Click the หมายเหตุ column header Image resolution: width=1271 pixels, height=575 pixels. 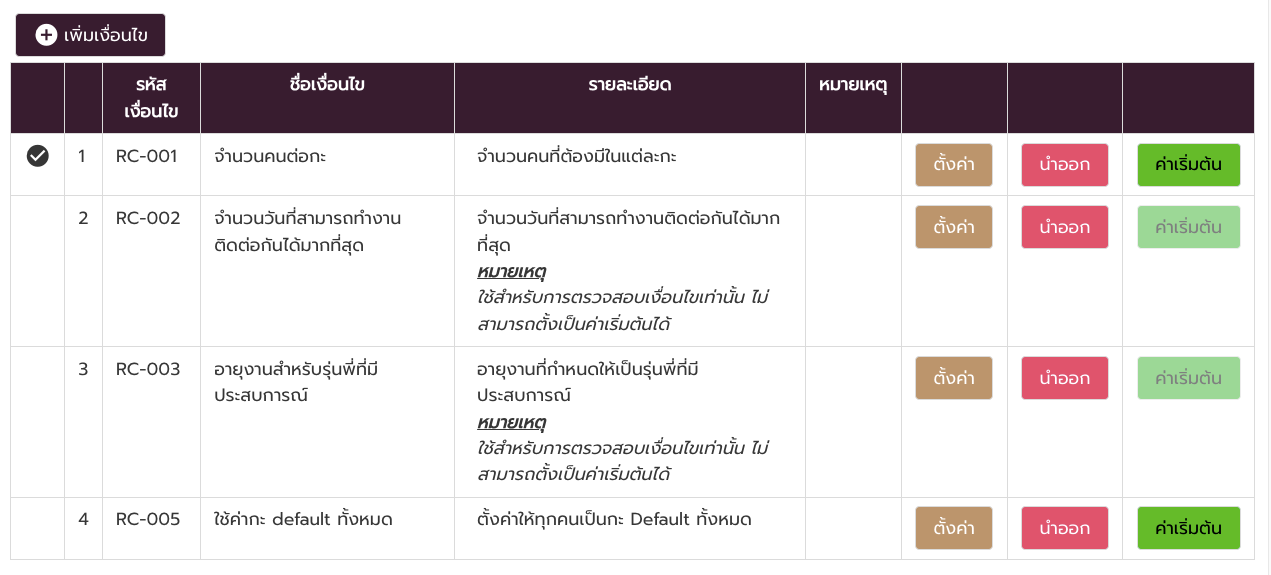click(853, 85)
